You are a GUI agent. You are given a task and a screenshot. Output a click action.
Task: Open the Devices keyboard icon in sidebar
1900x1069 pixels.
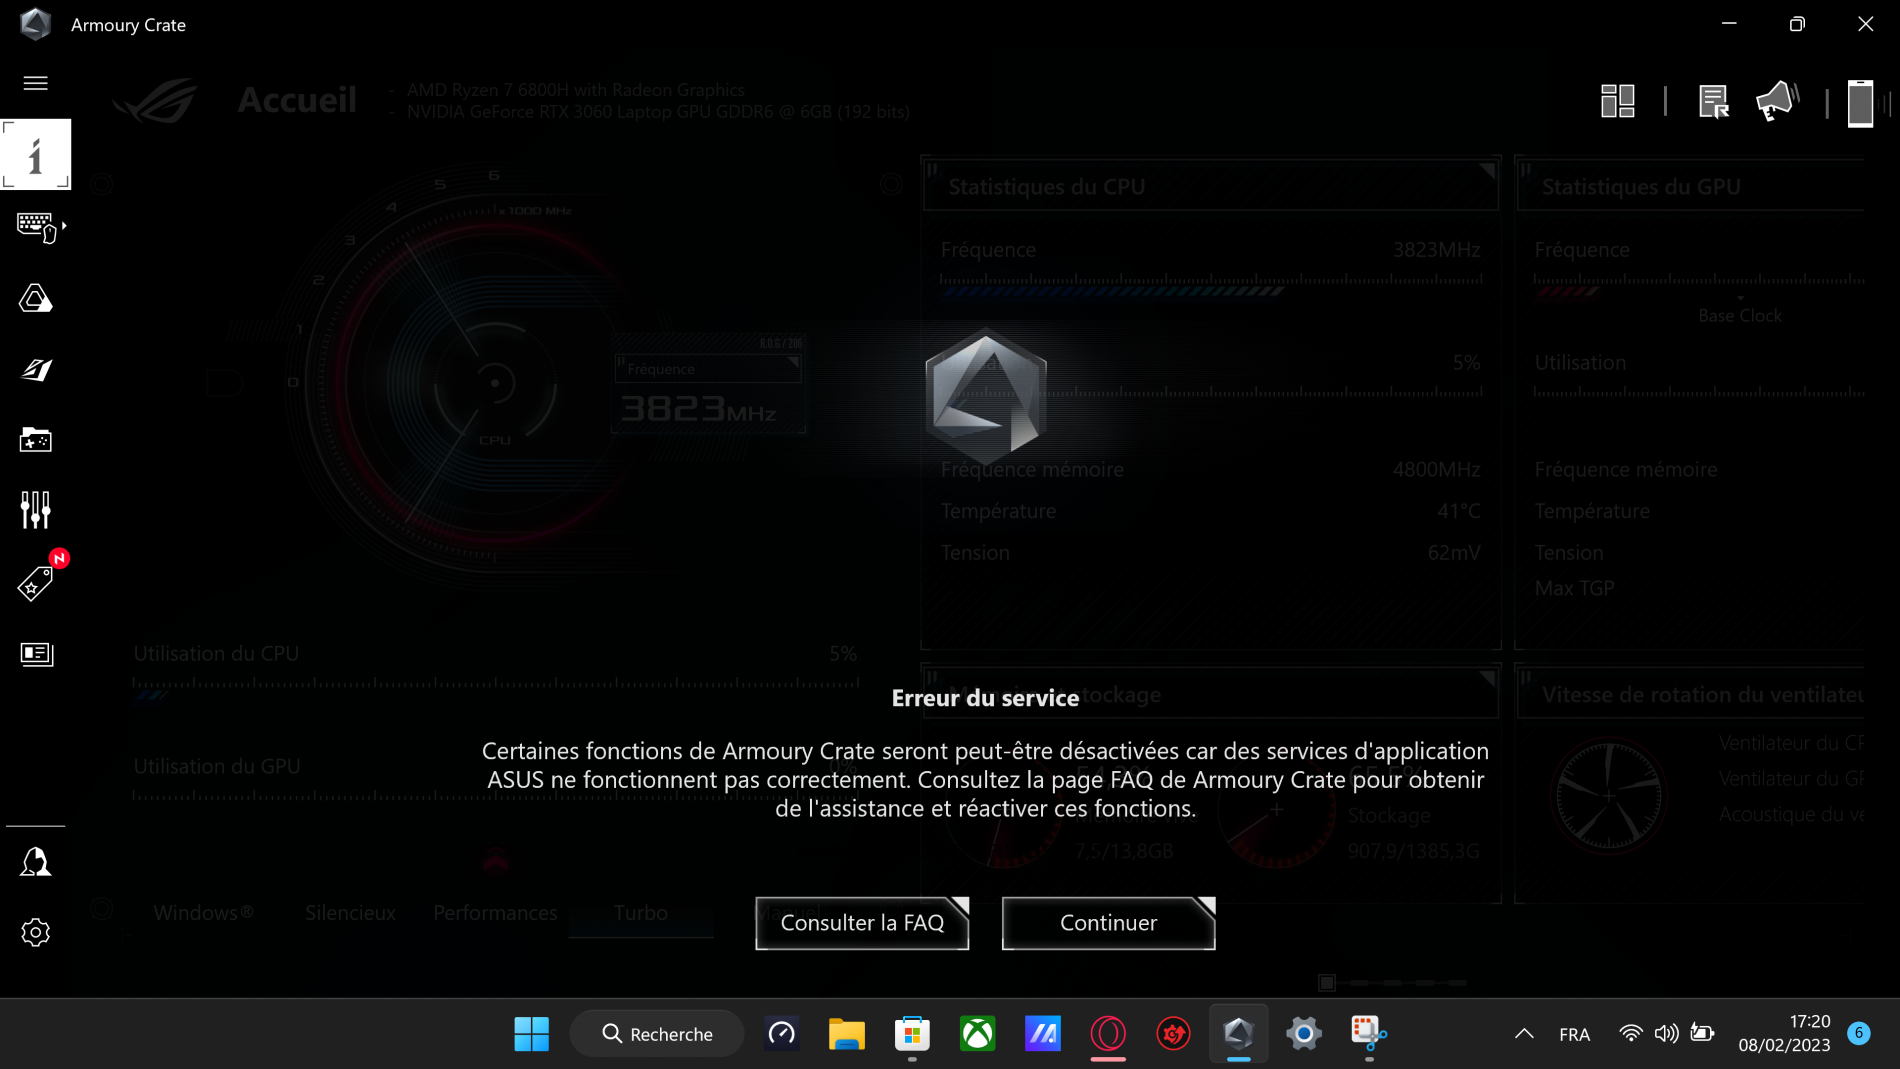36,227
